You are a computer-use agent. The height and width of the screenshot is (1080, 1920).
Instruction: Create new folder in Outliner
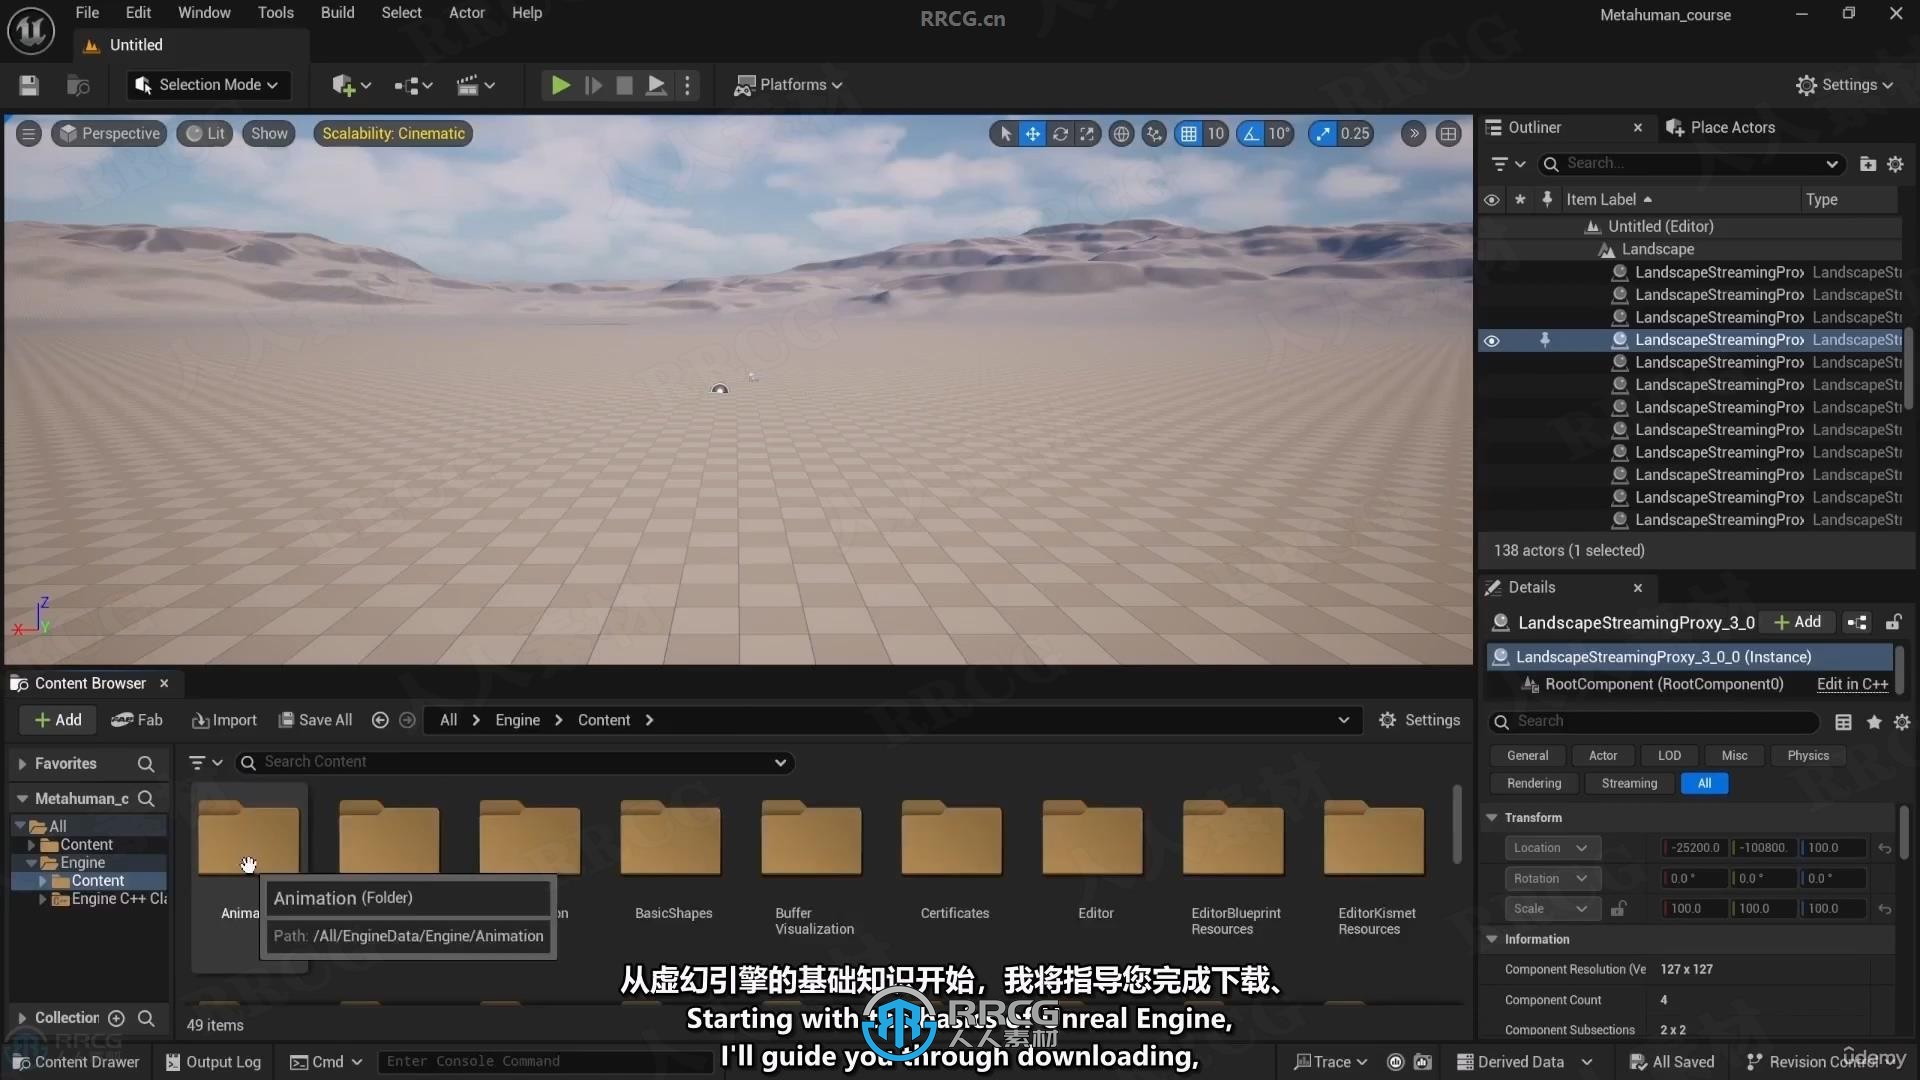[1867, 163]
